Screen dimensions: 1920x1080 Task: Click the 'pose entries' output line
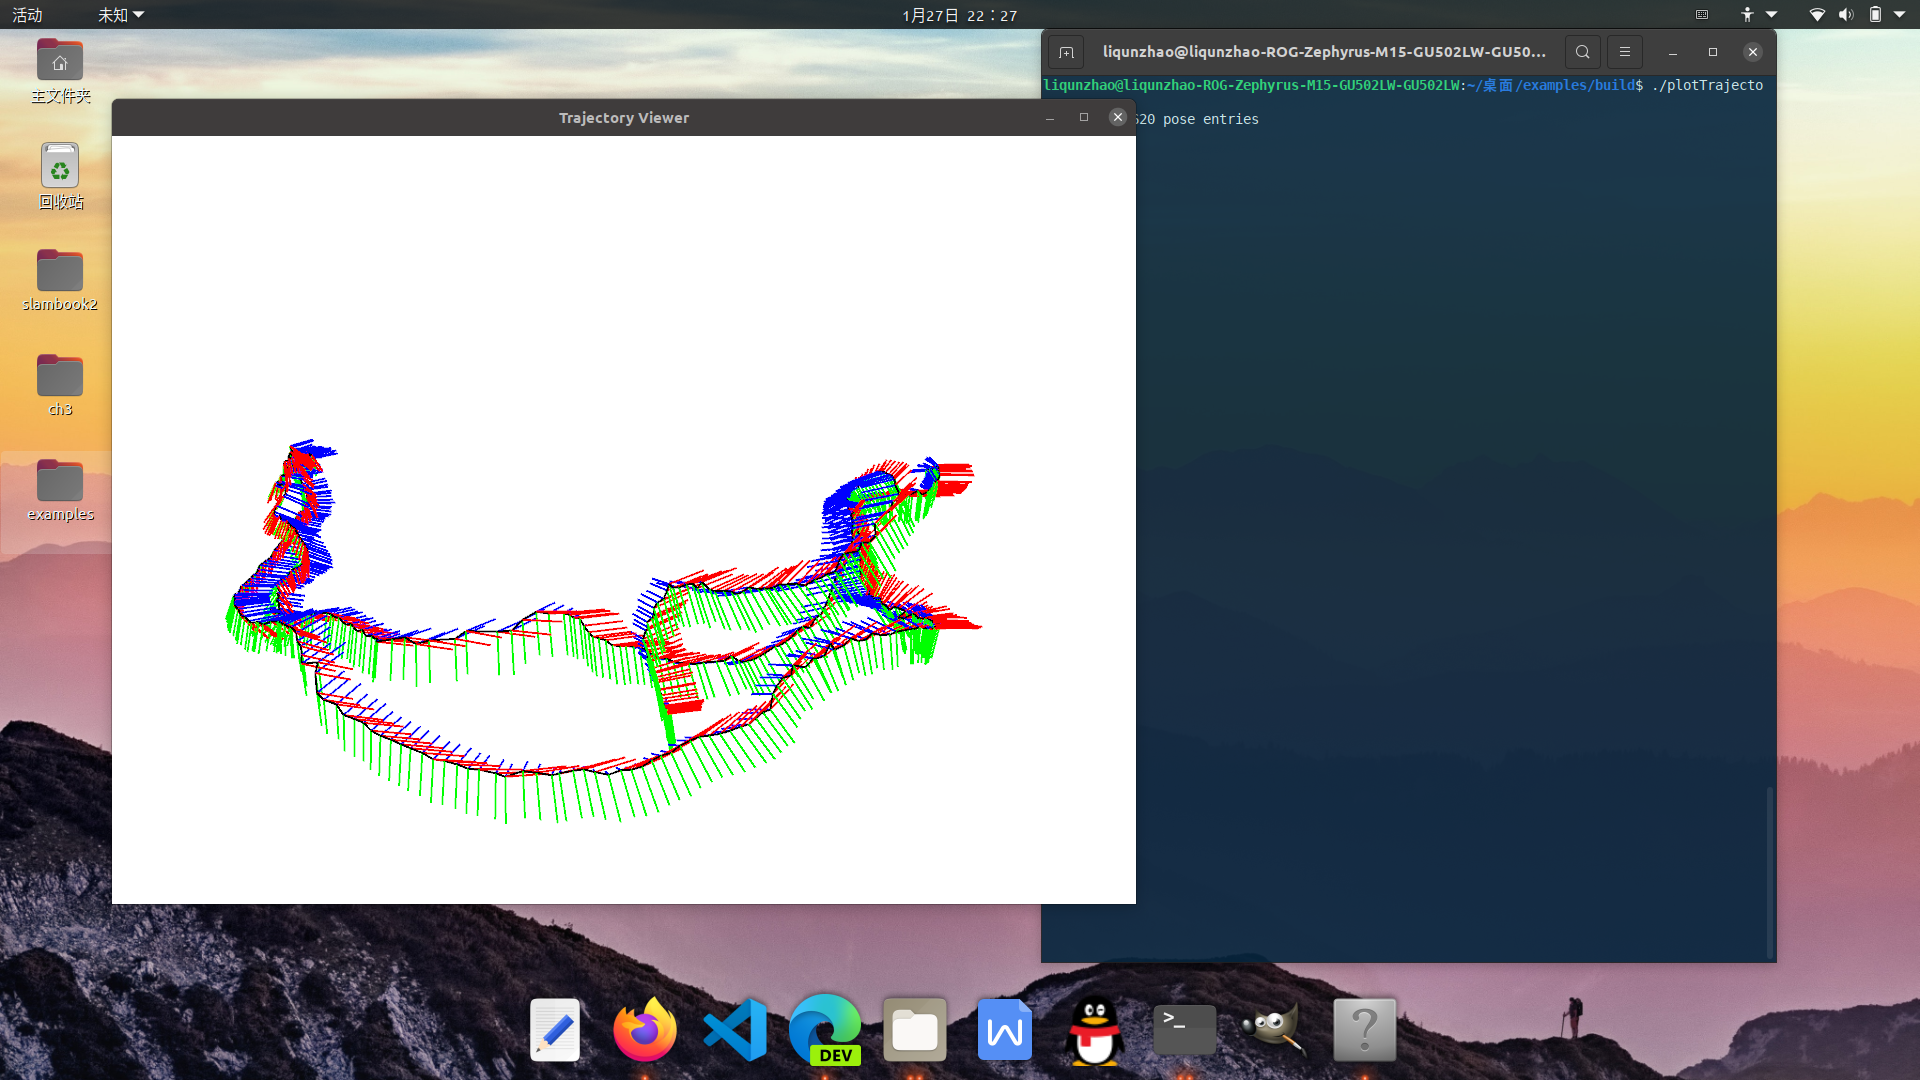coord(1210,119)
